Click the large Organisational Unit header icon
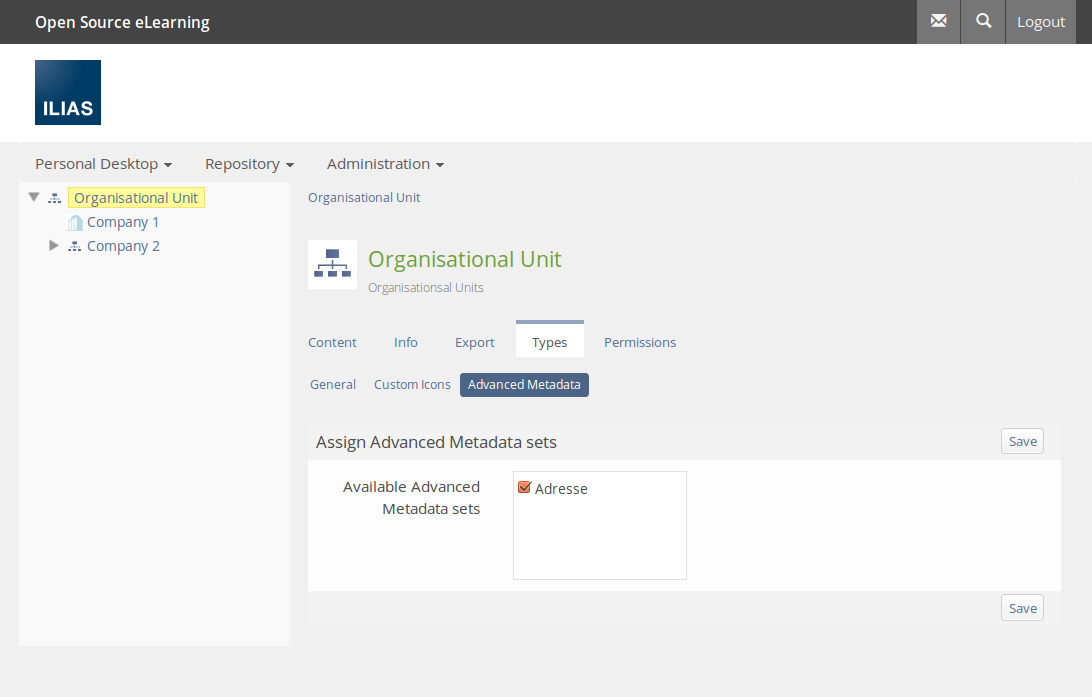 [x=332, y=265]
